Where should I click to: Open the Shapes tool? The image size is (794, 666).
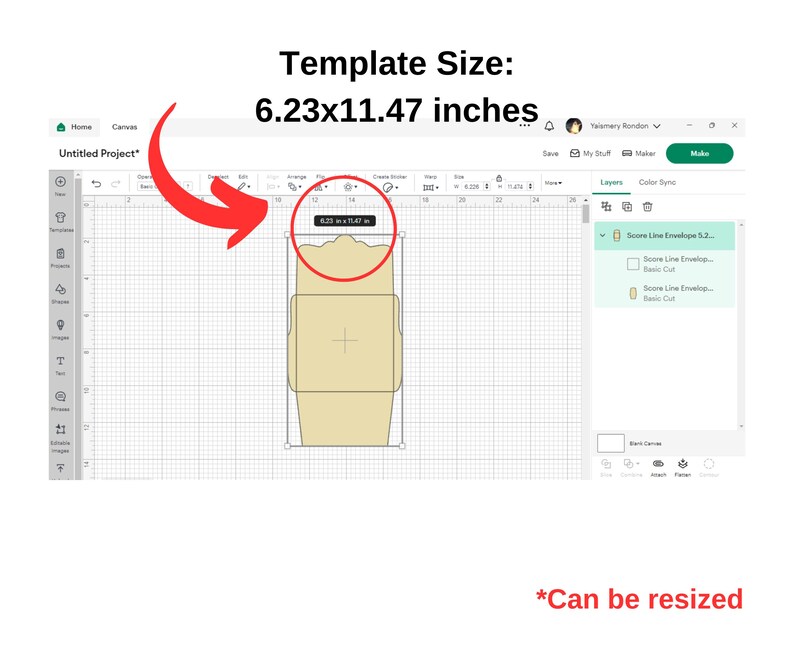pyautogui.click(x=60, y=293)
